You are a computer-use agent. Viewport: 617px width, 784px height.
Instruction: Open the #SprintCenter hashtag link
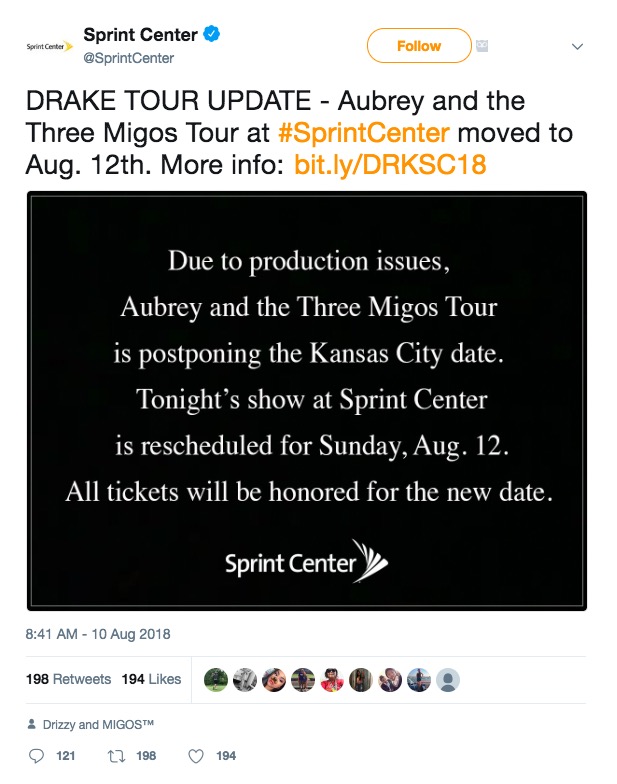(x=364, y=133)
